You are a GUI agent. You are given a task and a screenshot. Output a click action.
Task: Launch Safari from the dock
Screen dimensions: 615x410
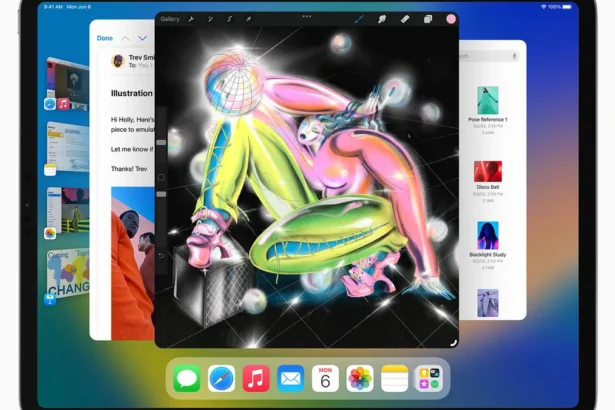click(x=221, y=378)
